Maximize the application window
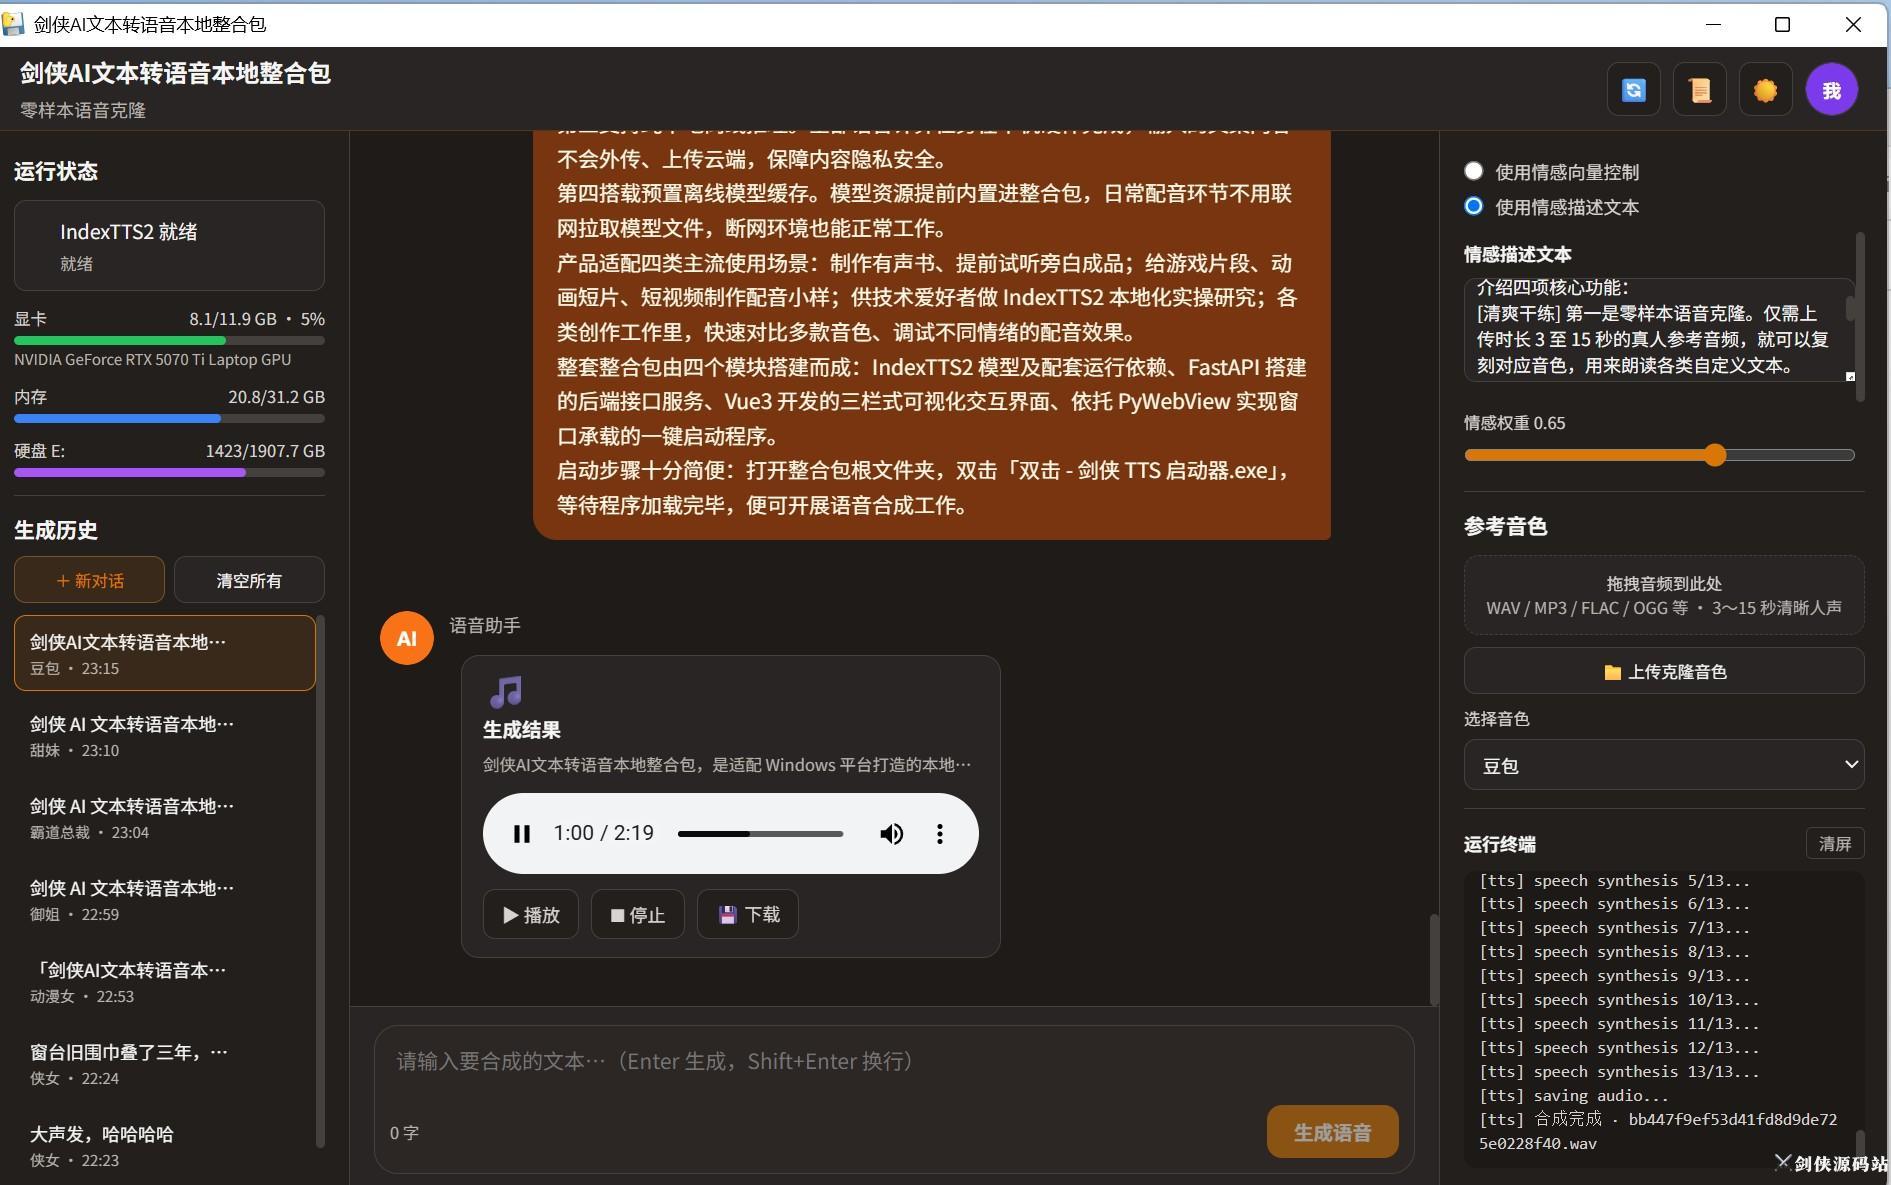 click(1782, 24)
